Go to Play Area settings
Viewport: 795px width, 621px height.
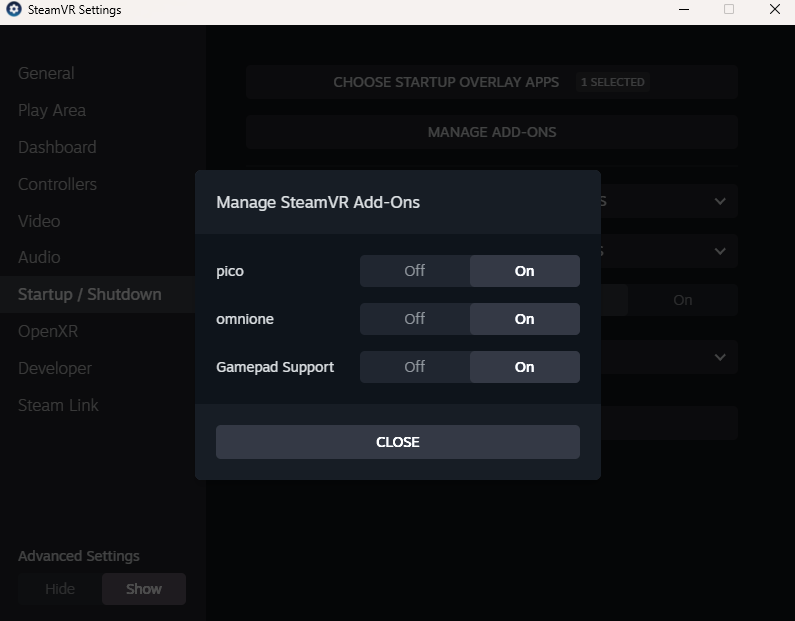pyautogui.click(x=52, y=110)
